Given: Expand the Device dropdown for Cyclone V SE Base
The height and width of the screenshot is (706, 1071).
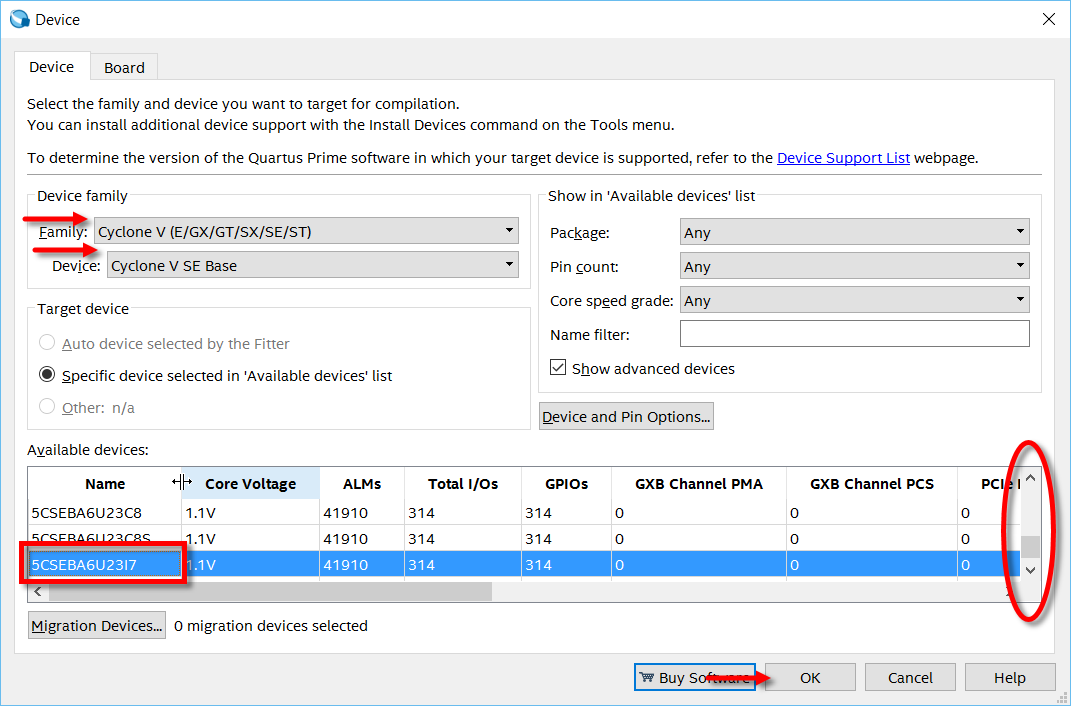Looking at the screenshot, I should (312, 266).
